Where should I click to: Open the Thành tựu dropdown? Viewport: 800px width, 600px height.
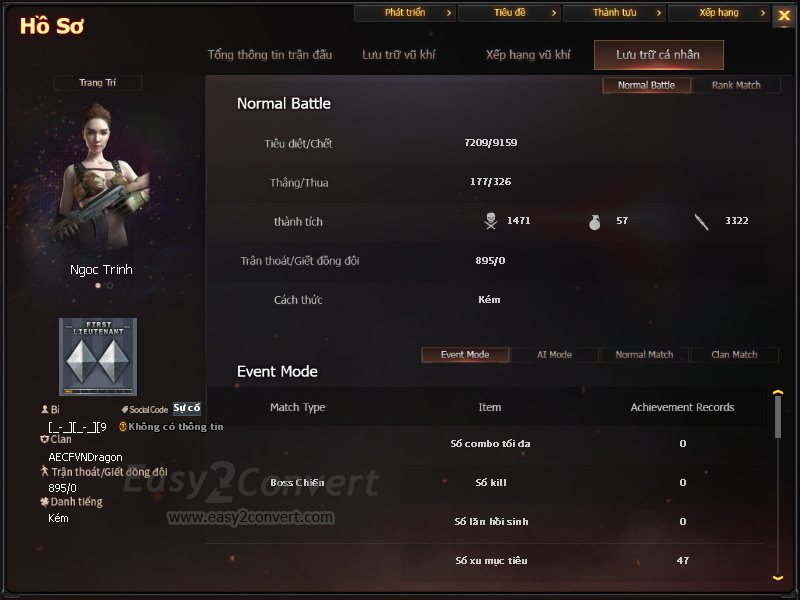(614, 13)
